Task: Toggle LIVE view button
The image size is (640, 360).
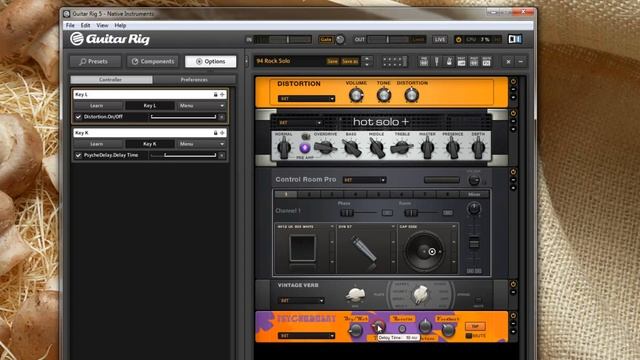Action: click(440, 40)
